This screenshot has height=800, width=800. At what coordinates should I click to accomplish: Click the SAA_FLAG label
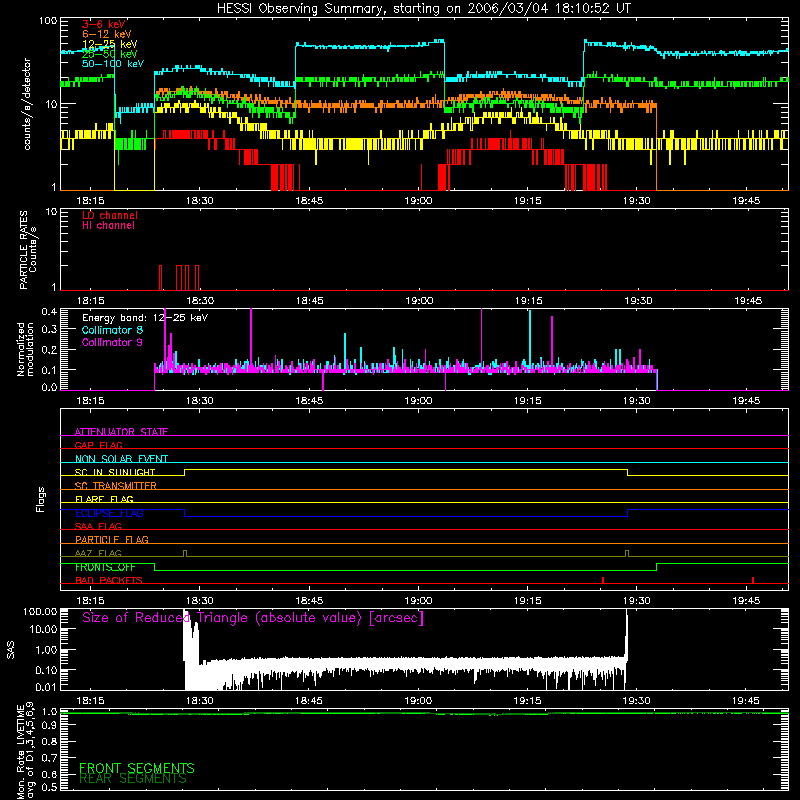click(98, 526)
